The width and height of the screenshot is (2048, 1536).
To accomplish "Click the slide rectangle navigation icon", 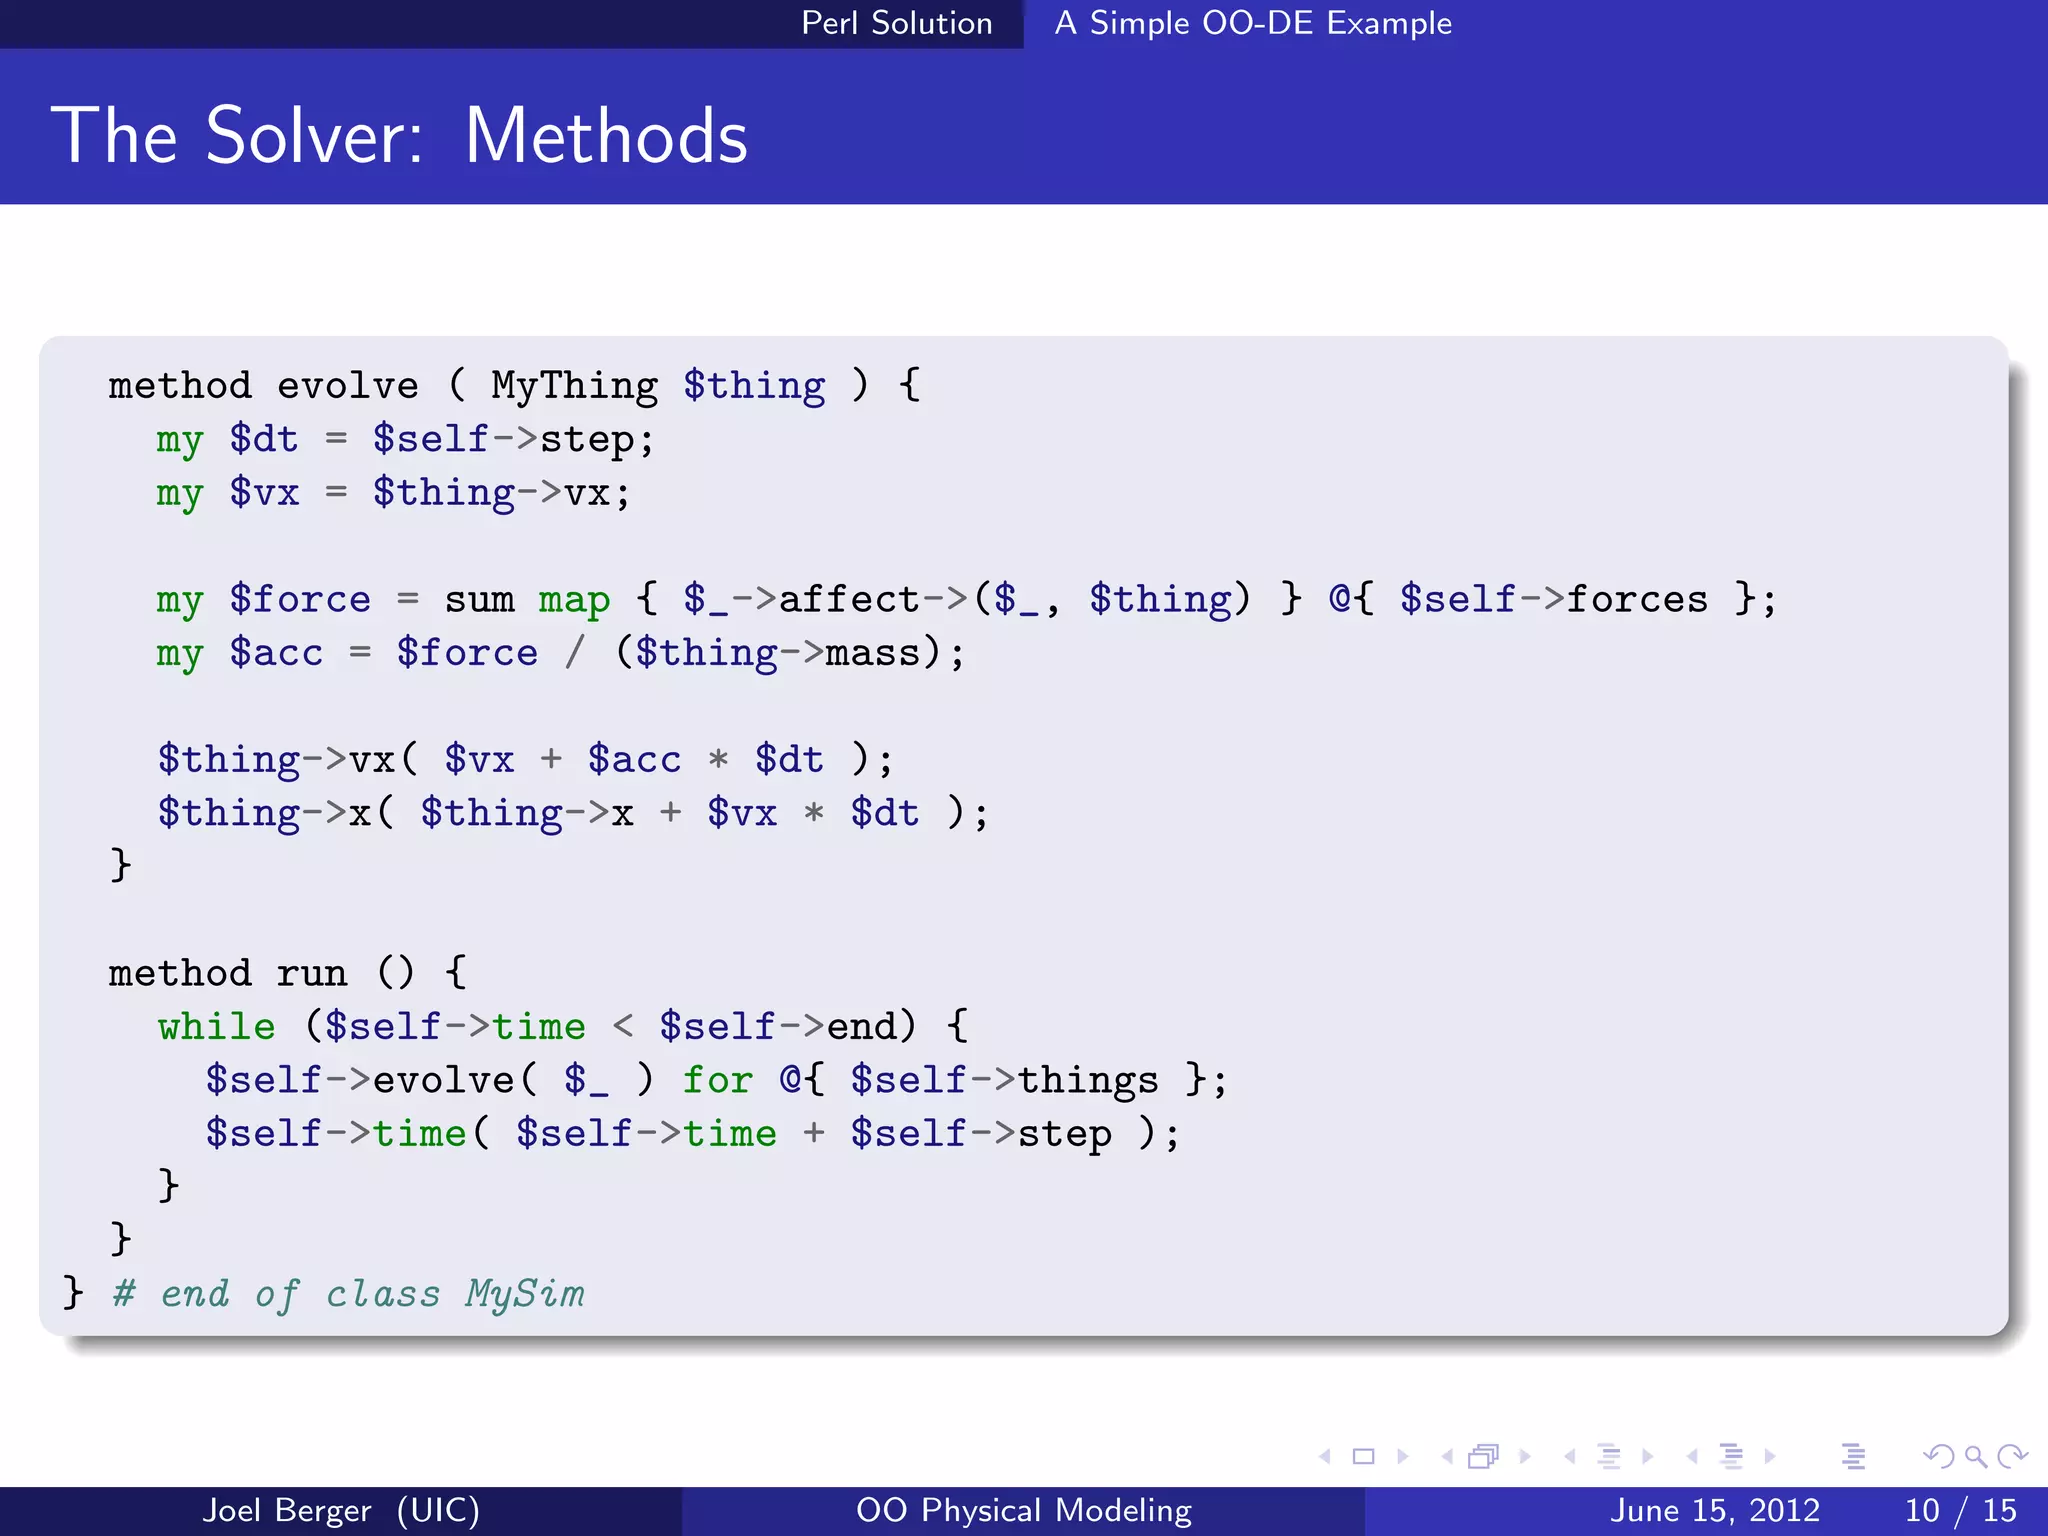I will (1363, 1456).
